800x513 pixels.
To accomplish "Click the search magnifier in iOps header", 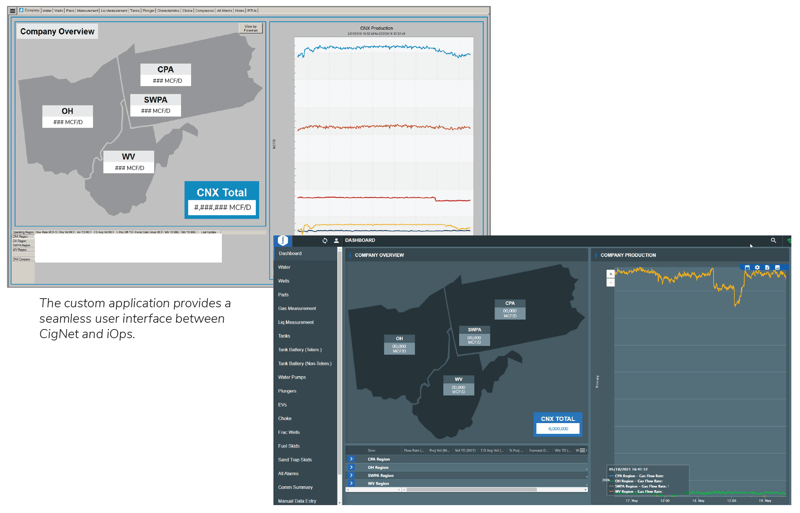I will (773, 240).
